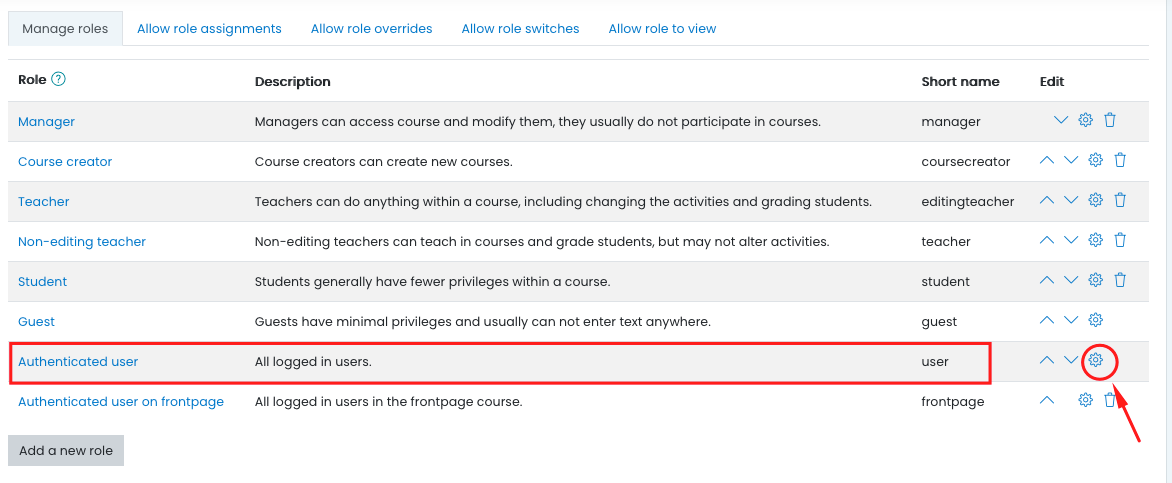Edit the Teacher role settings gear
This screenshot has width=1172, height=483.
tap(1095, 200)
